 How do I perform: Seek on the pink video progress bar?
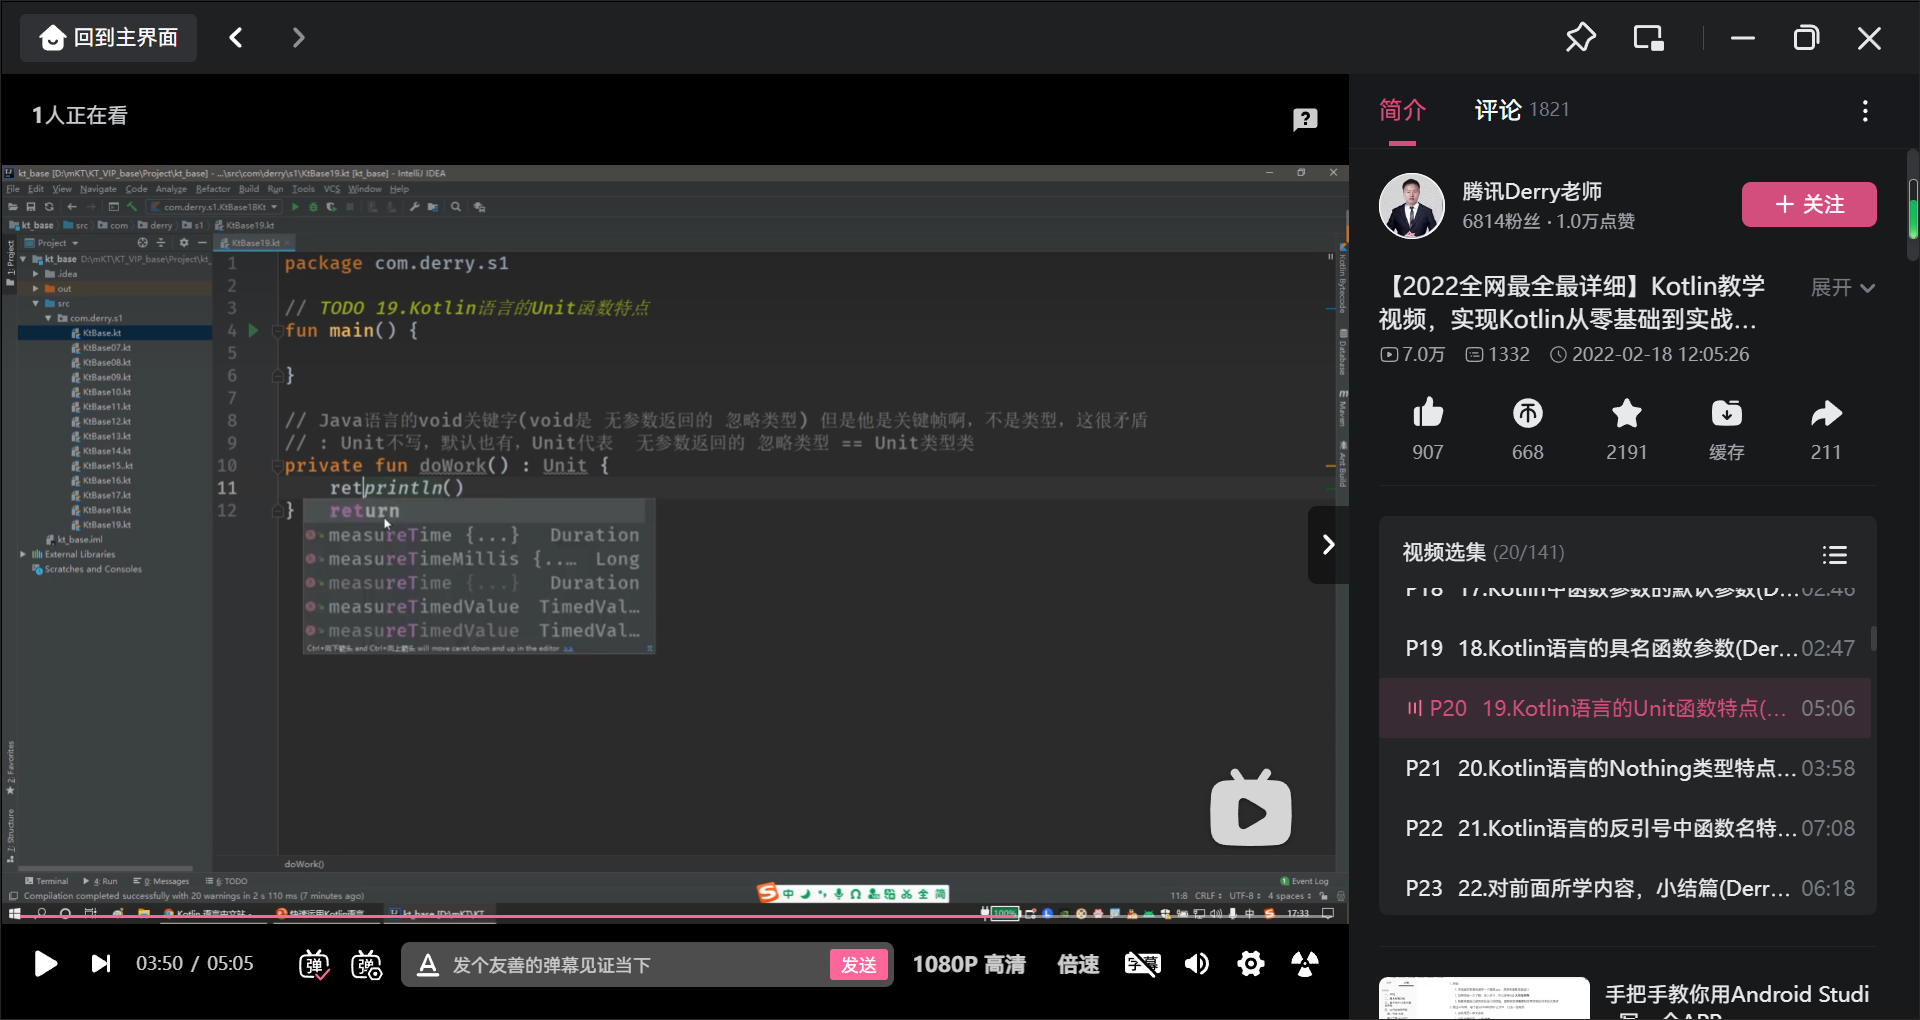(x=674, y=916)
